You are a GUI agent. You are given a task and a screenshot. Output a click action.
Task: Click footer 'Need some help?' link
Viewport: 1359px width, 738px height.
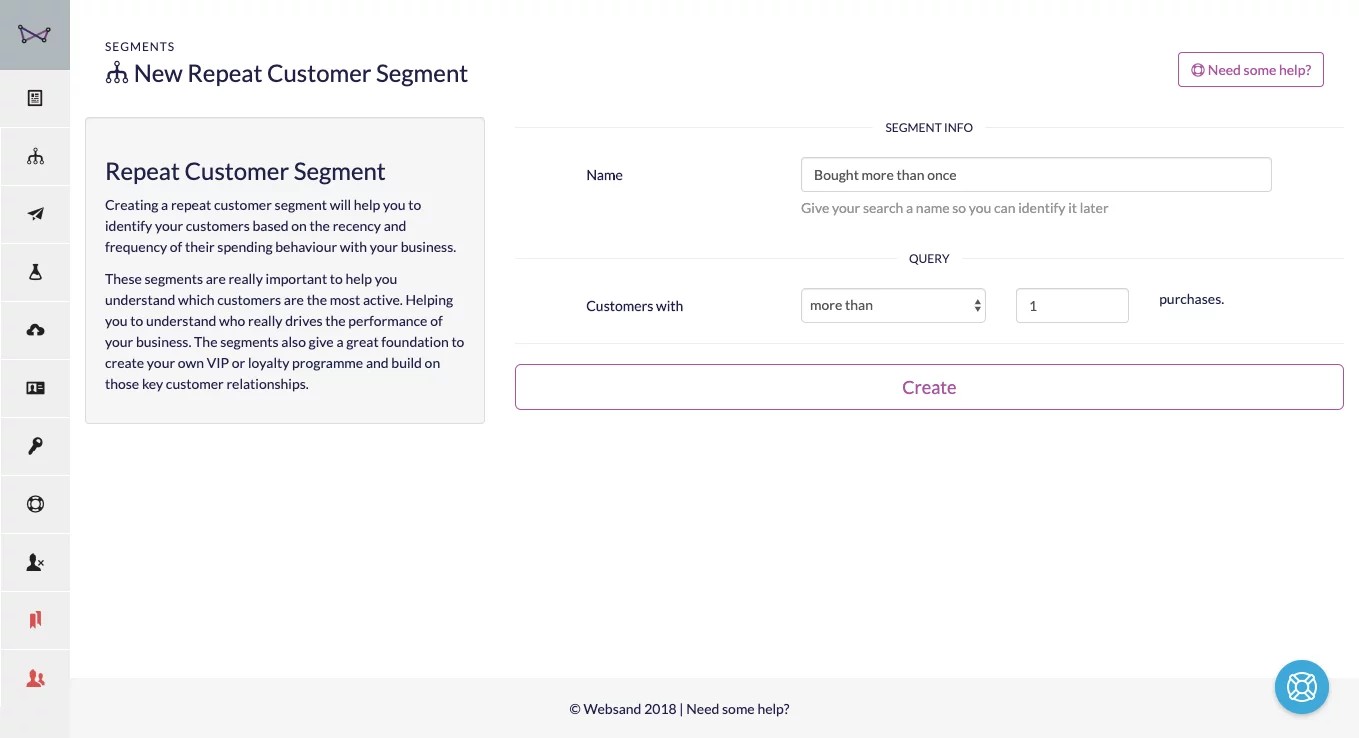point(738,709)
